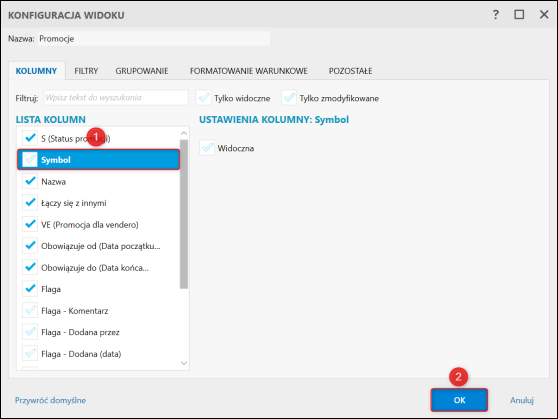Viewport: 558px width, 419px height.
Task: Open the GRUPOWANIE tab
Action: (x=142, y=71)
